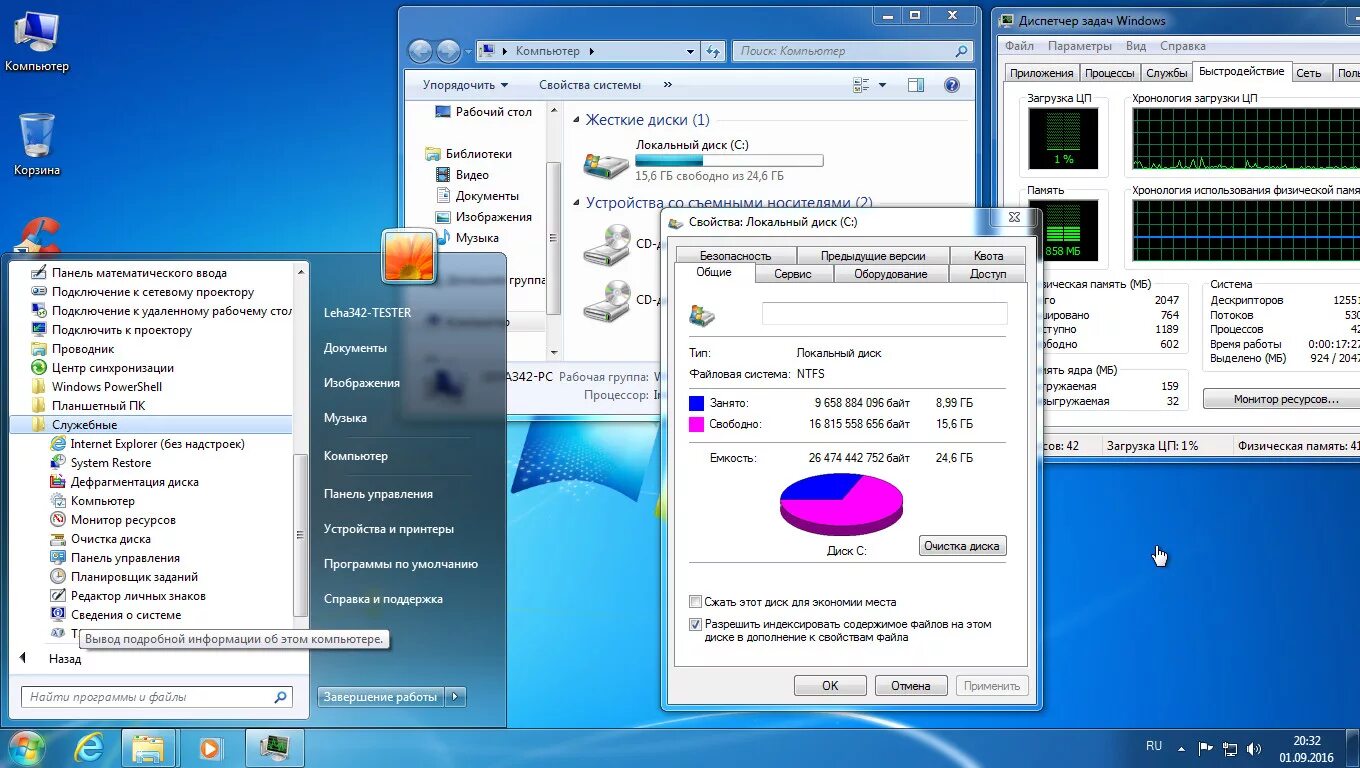Click the Монитор ресурсов… button in Task Manager
1360x768 pixels.
(1286, 399)
